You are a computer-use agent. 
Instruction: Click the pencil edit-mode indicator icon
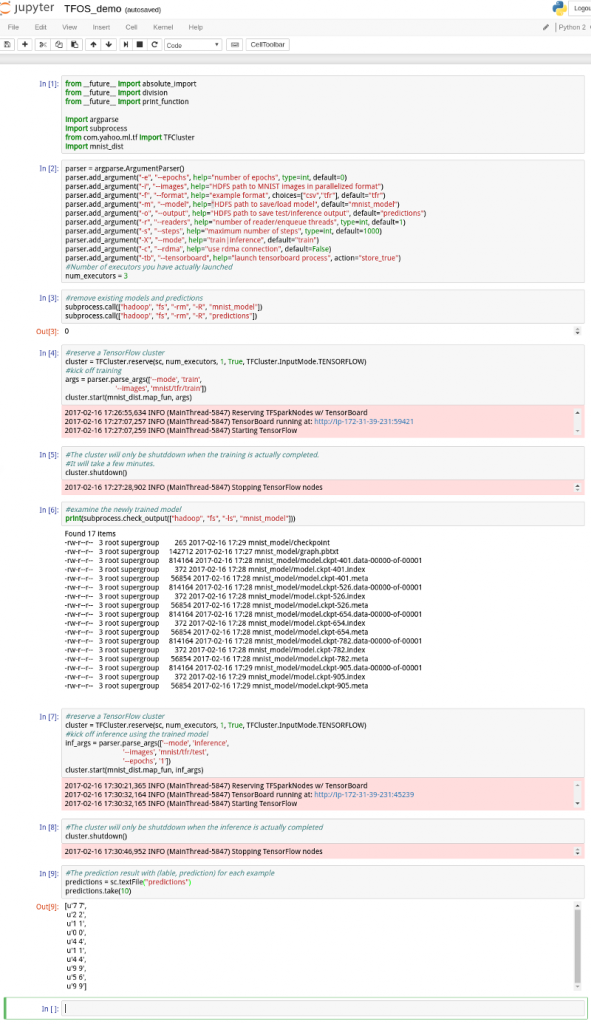546,27
